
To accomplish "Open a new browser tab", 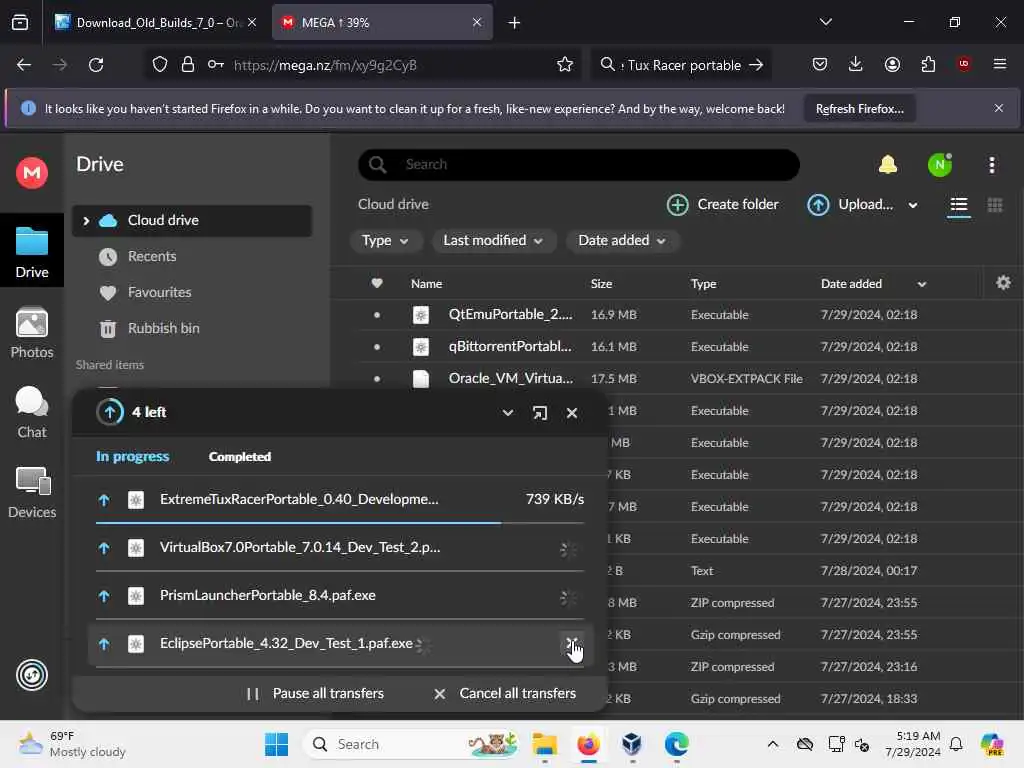I will pyautogui.click(x=514, y=23).
